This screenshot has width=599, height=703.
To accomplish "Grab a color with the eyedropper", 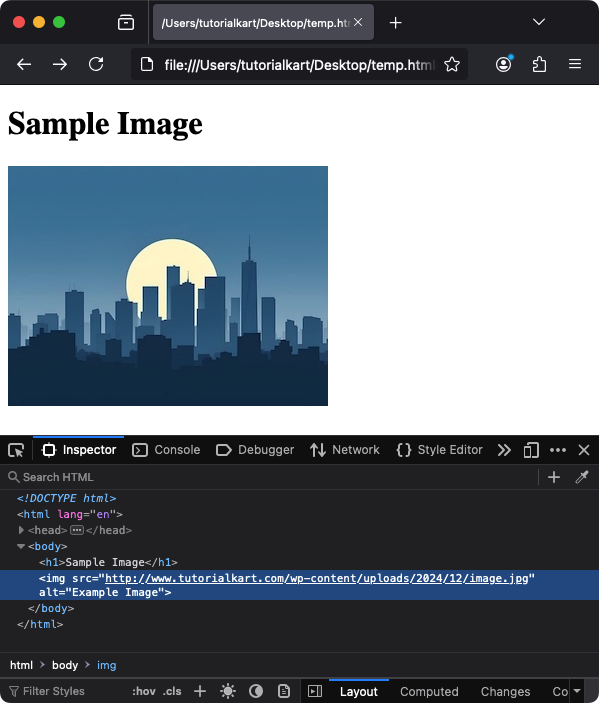I will click(582, 477).
